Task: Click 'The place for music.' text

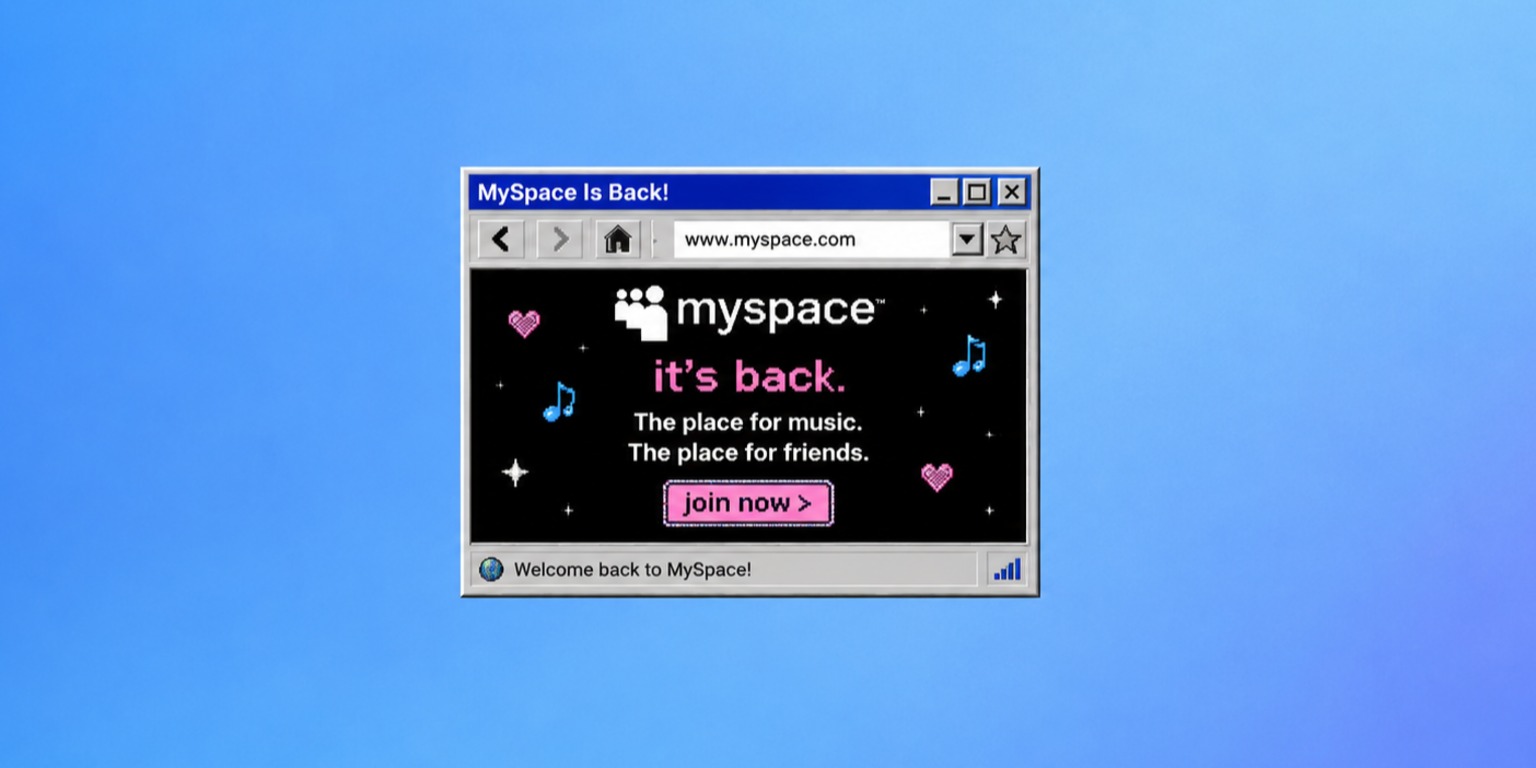Action: point(748,422)
